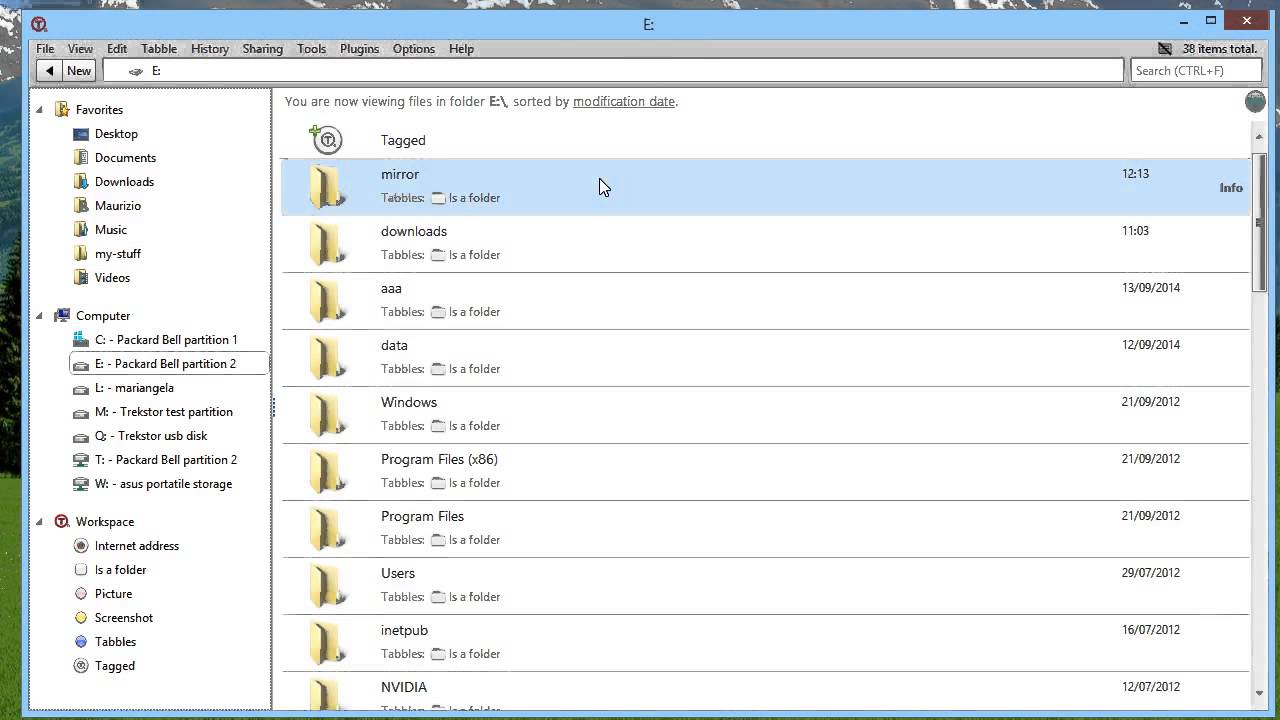Select the Picture tabble
The image size is (1280, 720).
pos(103,593)
